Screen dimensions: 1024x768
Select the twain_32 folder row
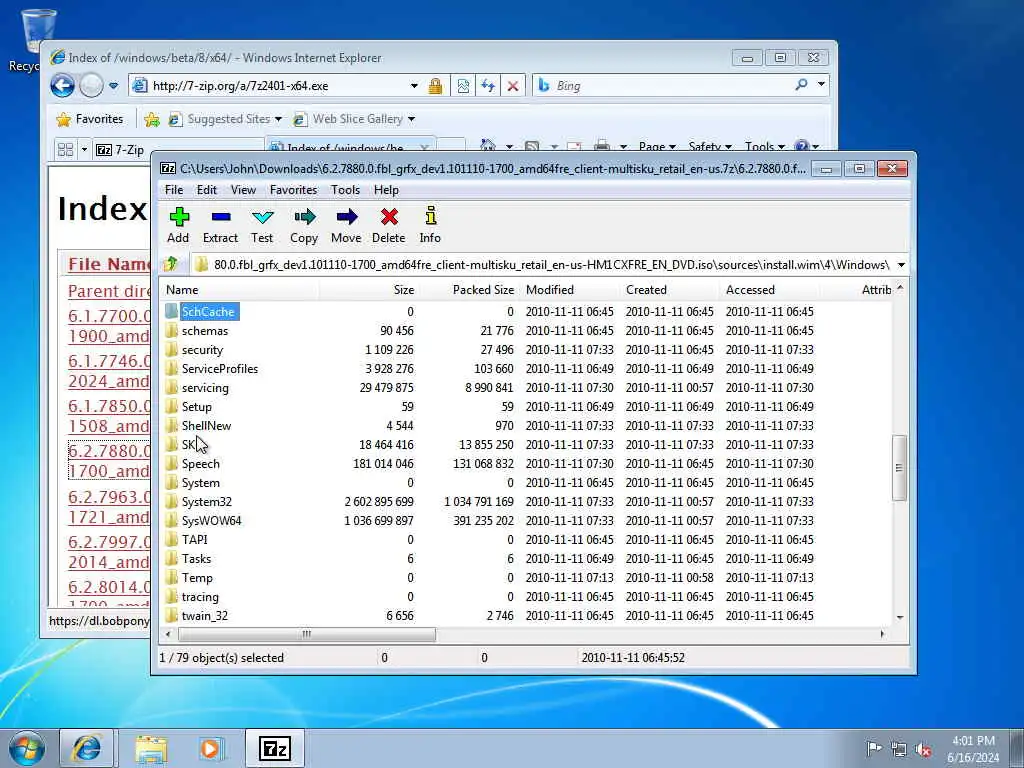coord(526,616)
